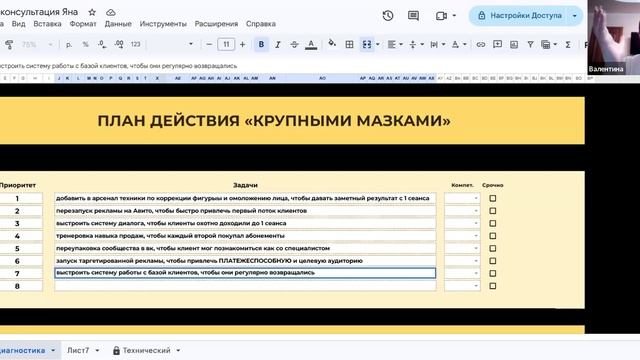Insert a comment from the toolbar
The height and width of the screenshot is (360, 640).
(497, 44)
